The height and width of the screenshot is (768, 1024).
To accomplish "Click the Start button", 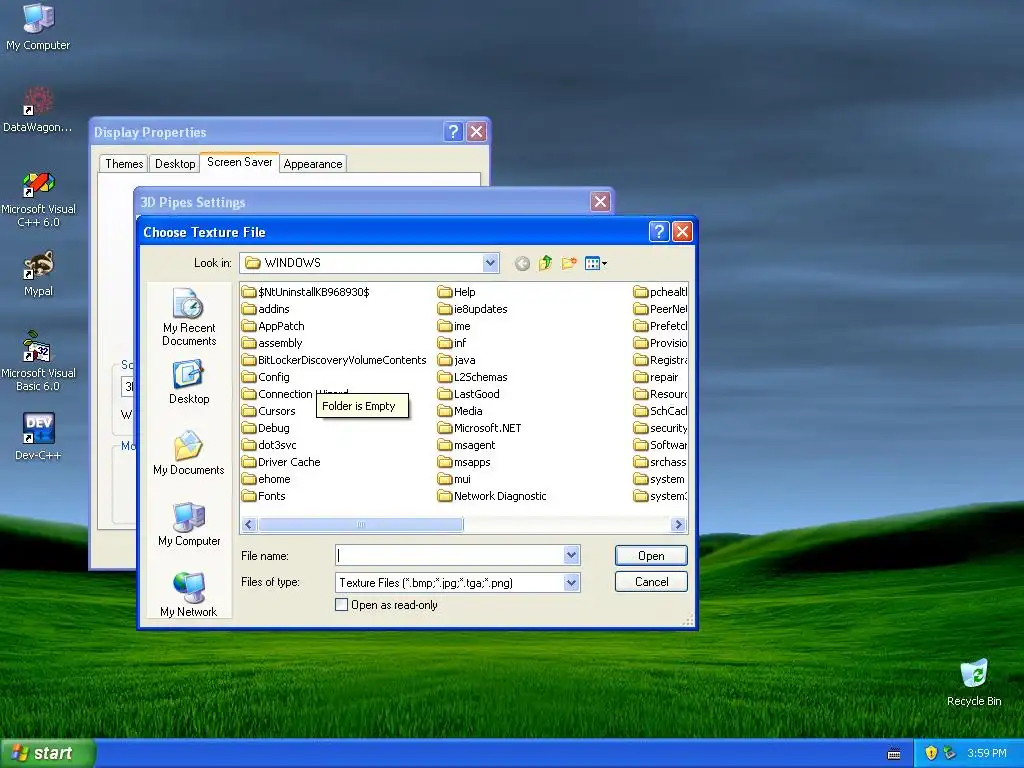I will (48, 753).
